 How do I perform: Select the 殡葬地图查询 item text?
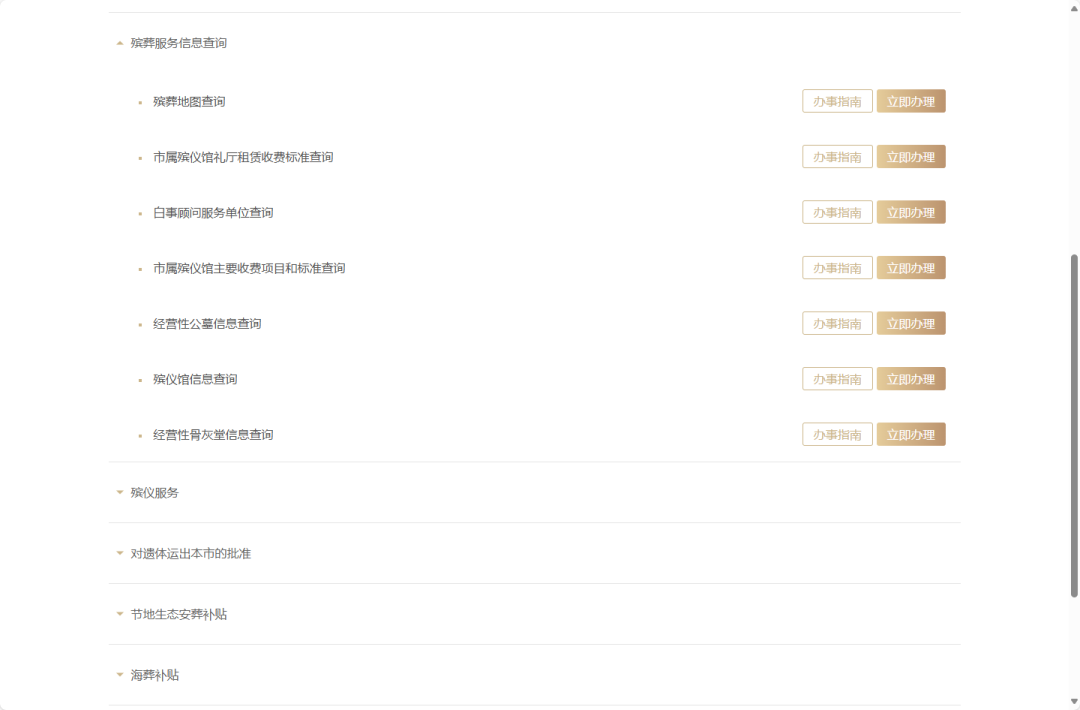click(189, 101)
